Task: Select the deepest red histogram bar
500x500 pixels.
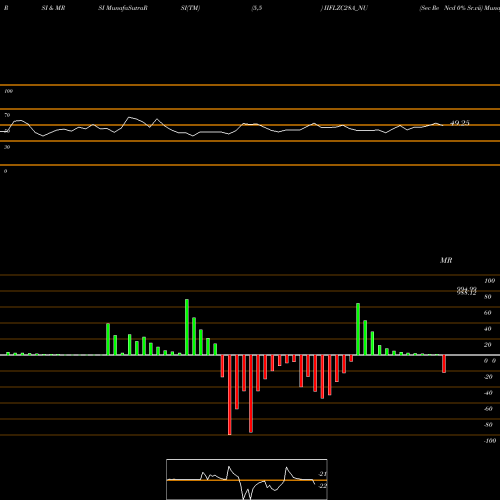Action: 230,395
